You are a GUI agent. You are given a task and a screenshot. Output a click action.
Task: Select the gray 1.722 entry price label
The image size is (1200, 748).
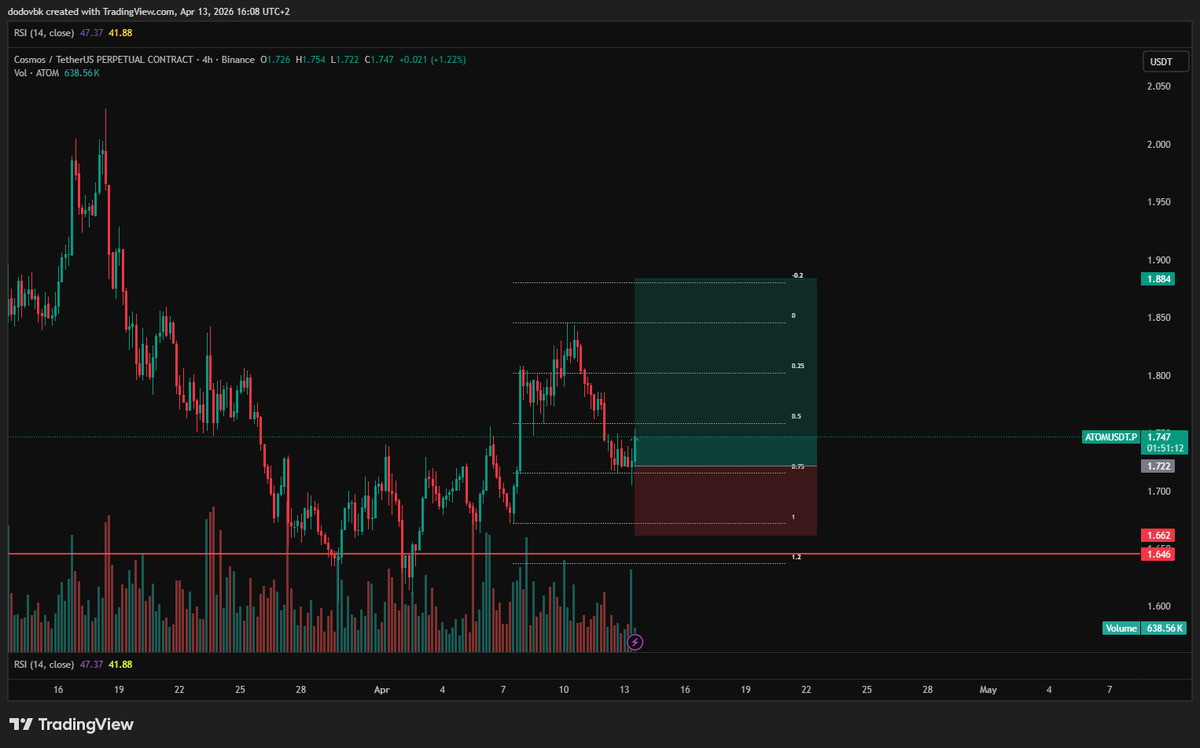(x=1157, y=467)
